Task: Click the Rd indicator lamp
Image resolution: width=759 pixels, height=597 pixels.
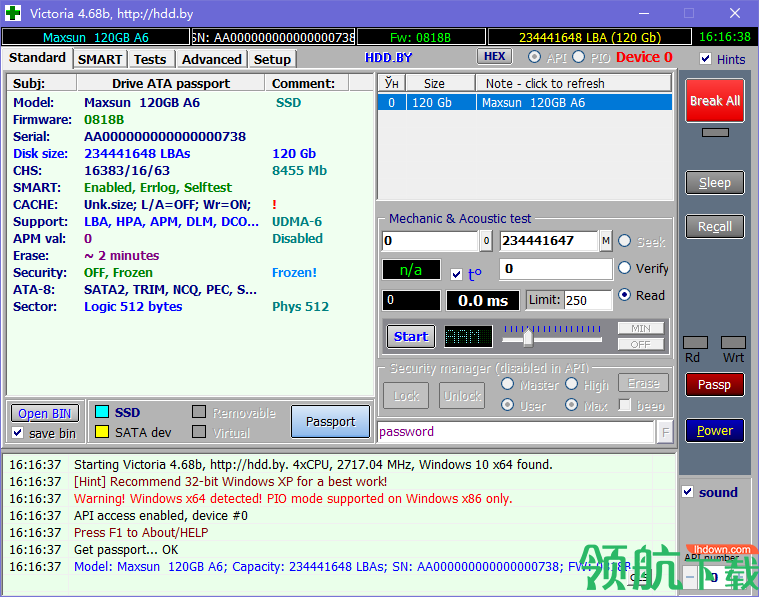Action: coord(695,343)
